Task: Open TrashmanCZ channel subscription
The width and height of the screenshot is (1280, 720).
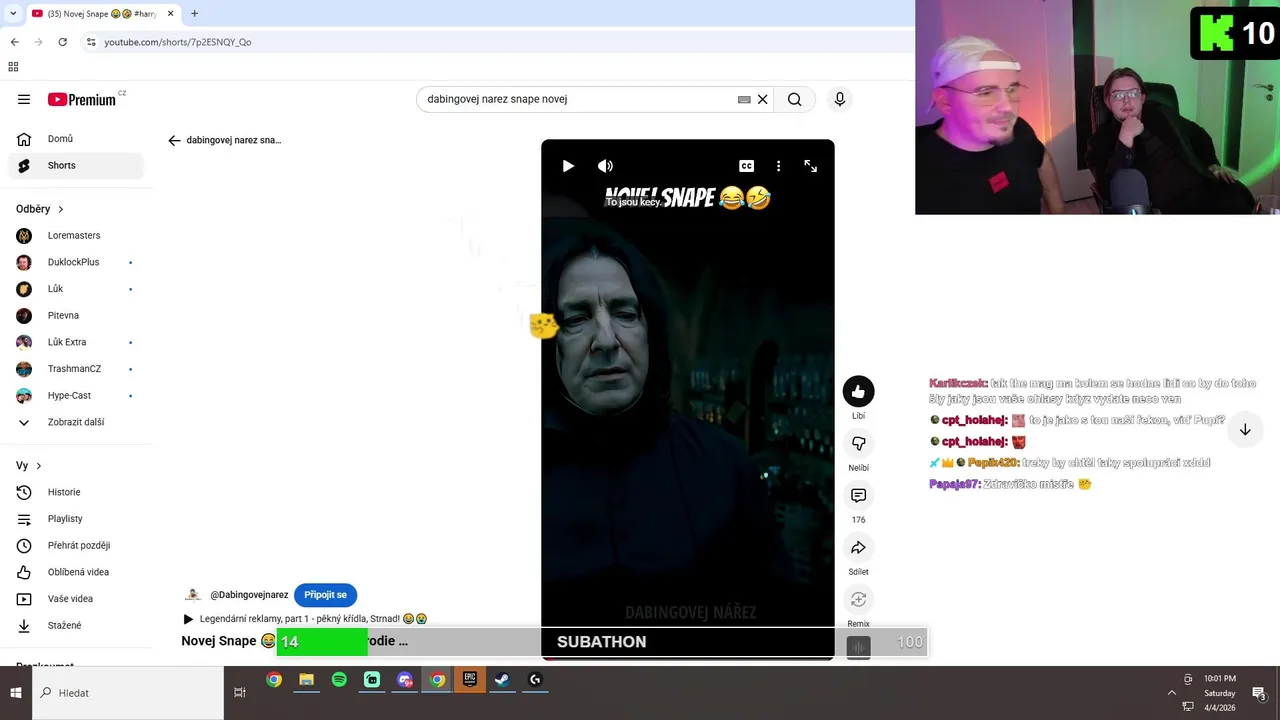Action: [76, 369]
